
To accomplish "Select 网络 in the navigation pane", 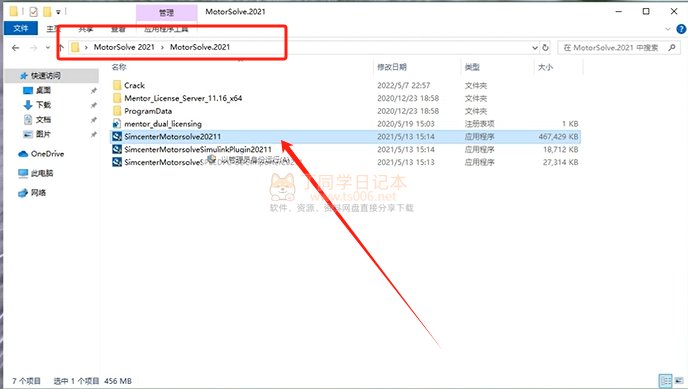I will pos(38,193).
